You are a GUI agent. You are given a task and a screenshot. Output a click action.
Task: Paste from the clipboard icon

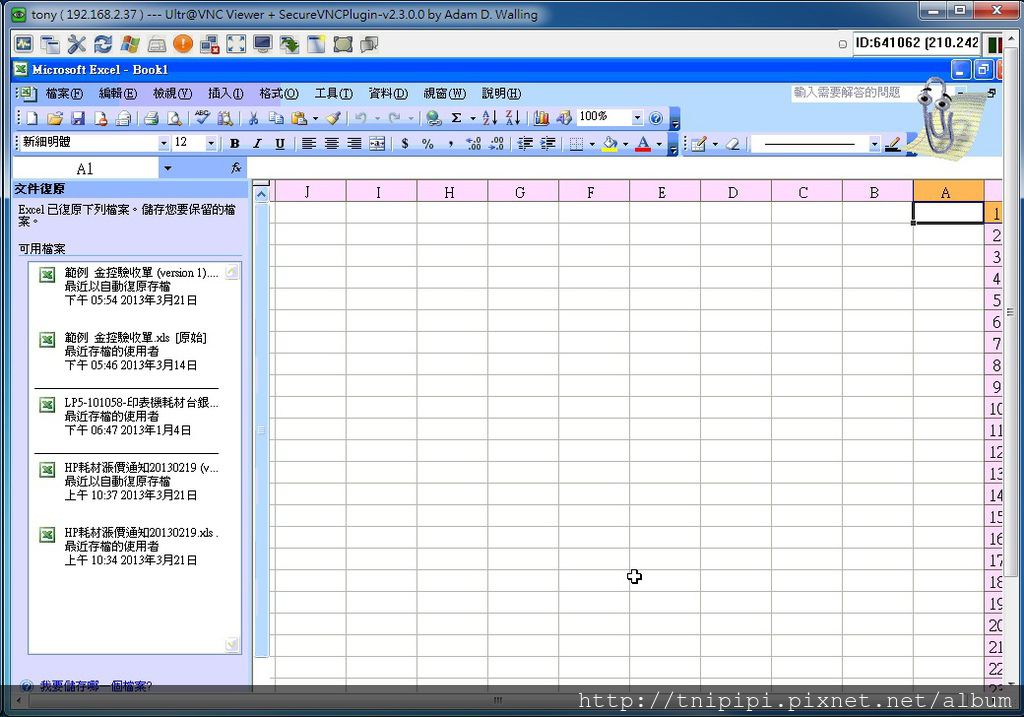(x=299, y=118)
